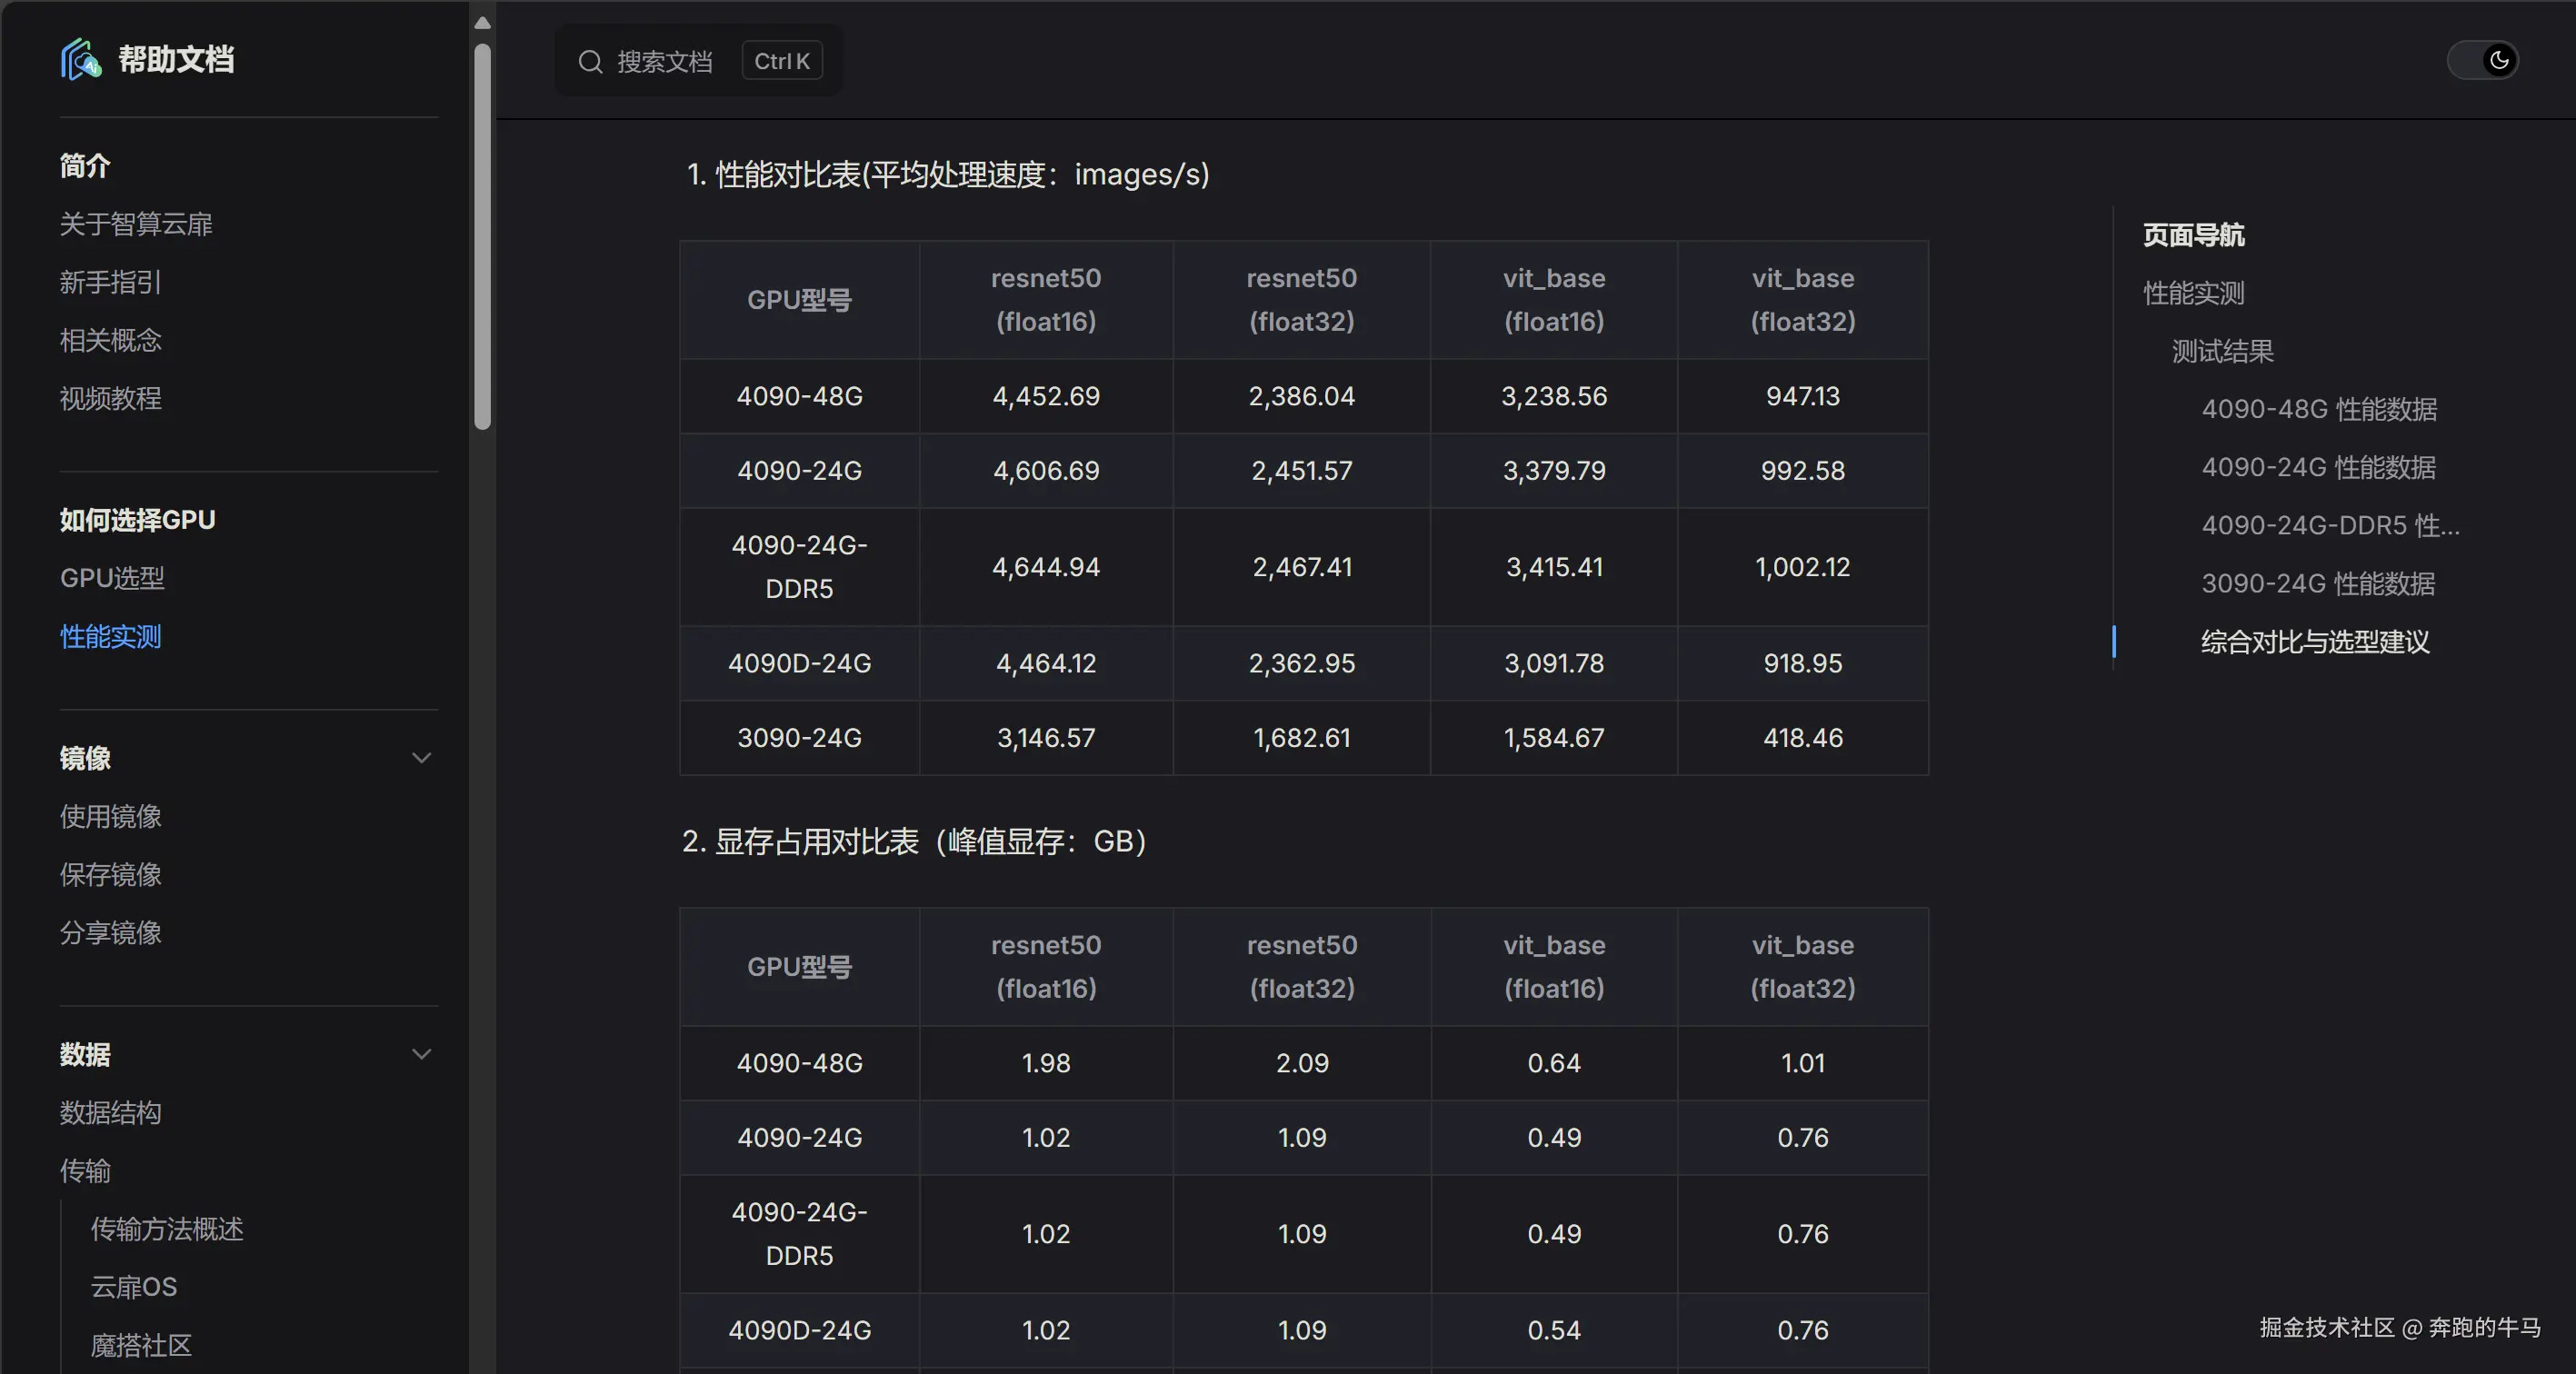Screen dimensions: 2576x1374
Task: Focus the 搜索文档 search field
Action: pyautogui.click(x=664, y=62)
